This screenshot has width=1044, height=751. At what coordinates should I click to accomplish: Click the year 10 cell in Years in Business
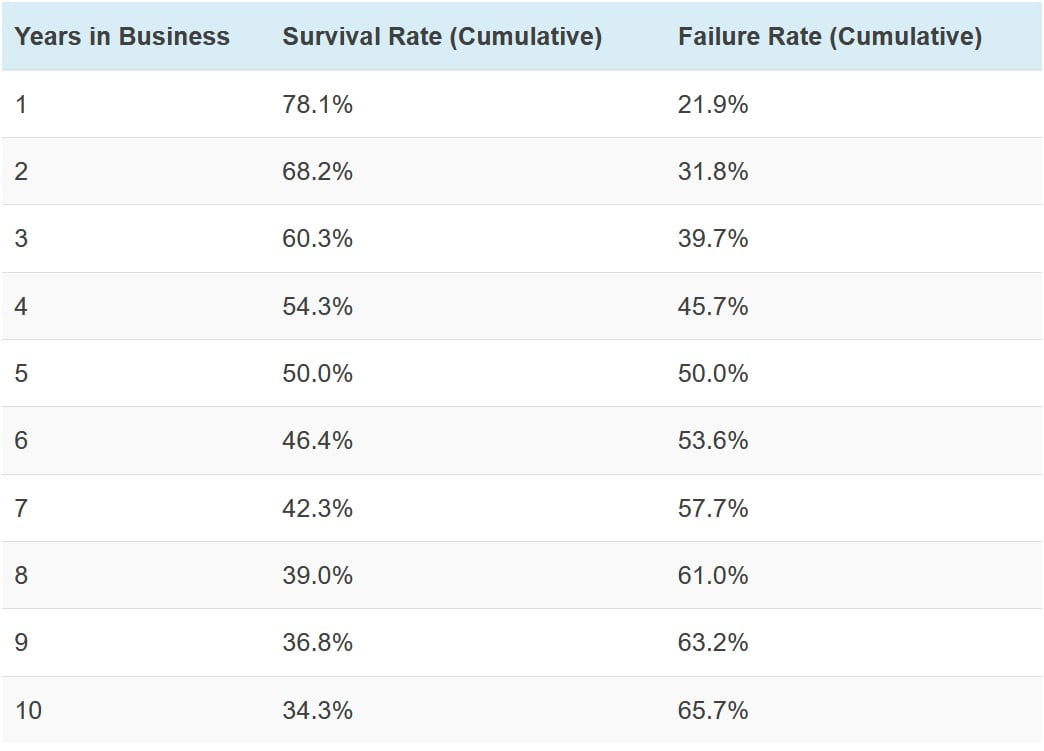(x=29, y=710)
